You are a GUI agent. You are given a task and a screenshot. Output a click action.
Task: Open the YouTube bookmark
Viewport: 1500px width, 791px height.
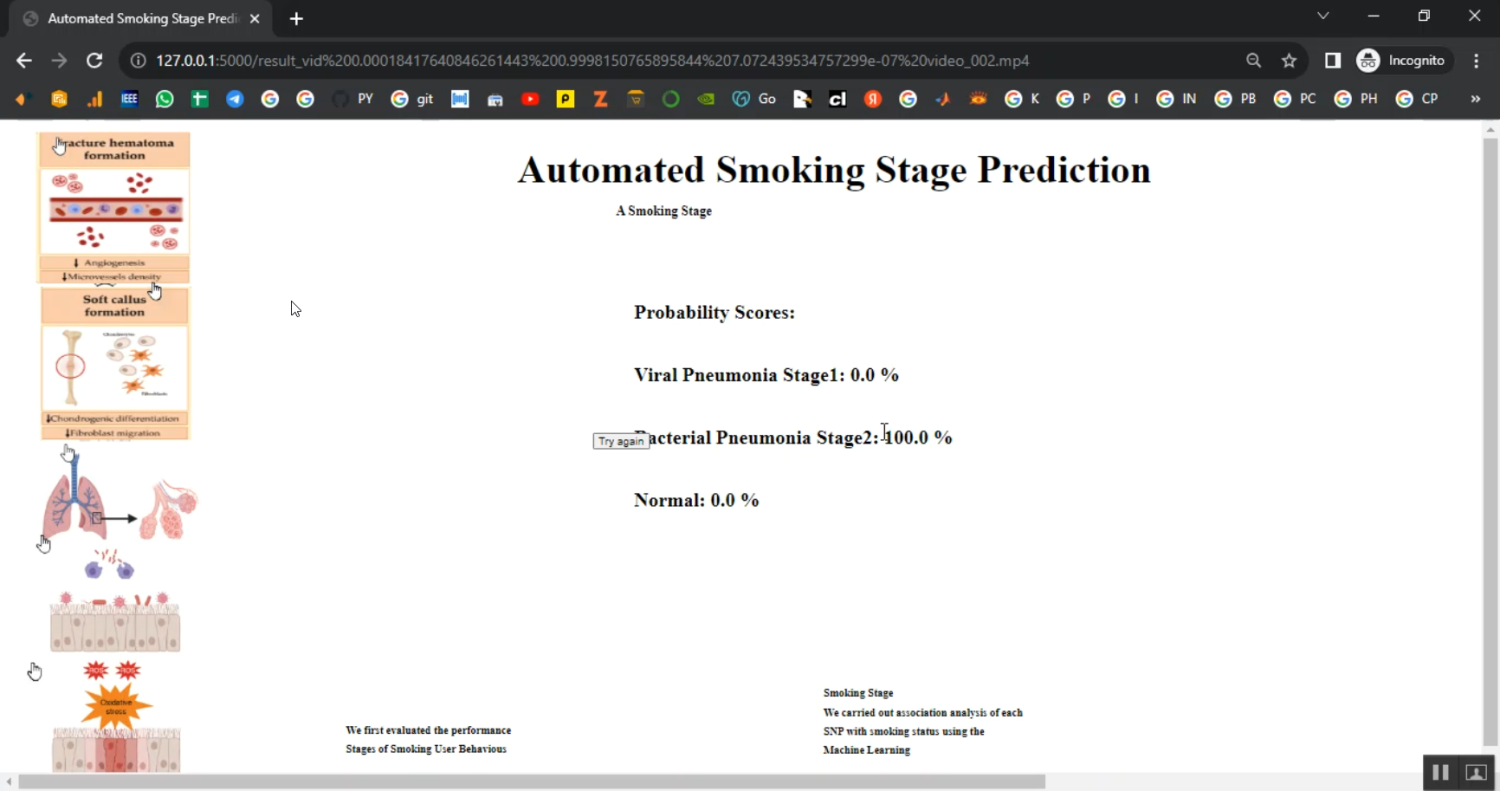coord(530,99)
